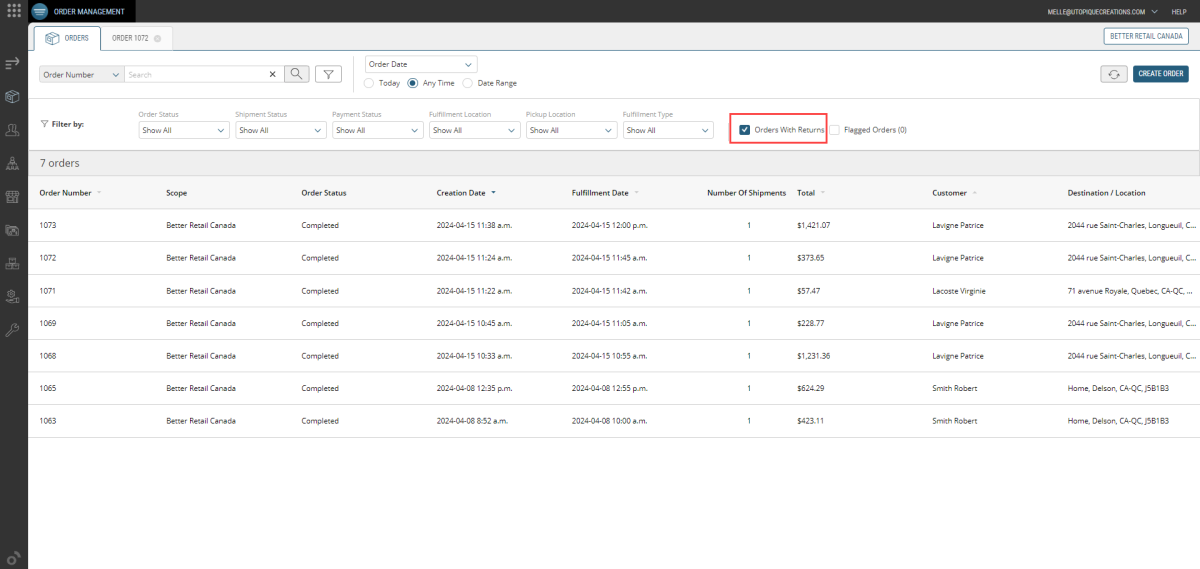Viewport: 1200px width, 569px height.
Task: Expand the Order Status dropdown
Action: (184, 130)
